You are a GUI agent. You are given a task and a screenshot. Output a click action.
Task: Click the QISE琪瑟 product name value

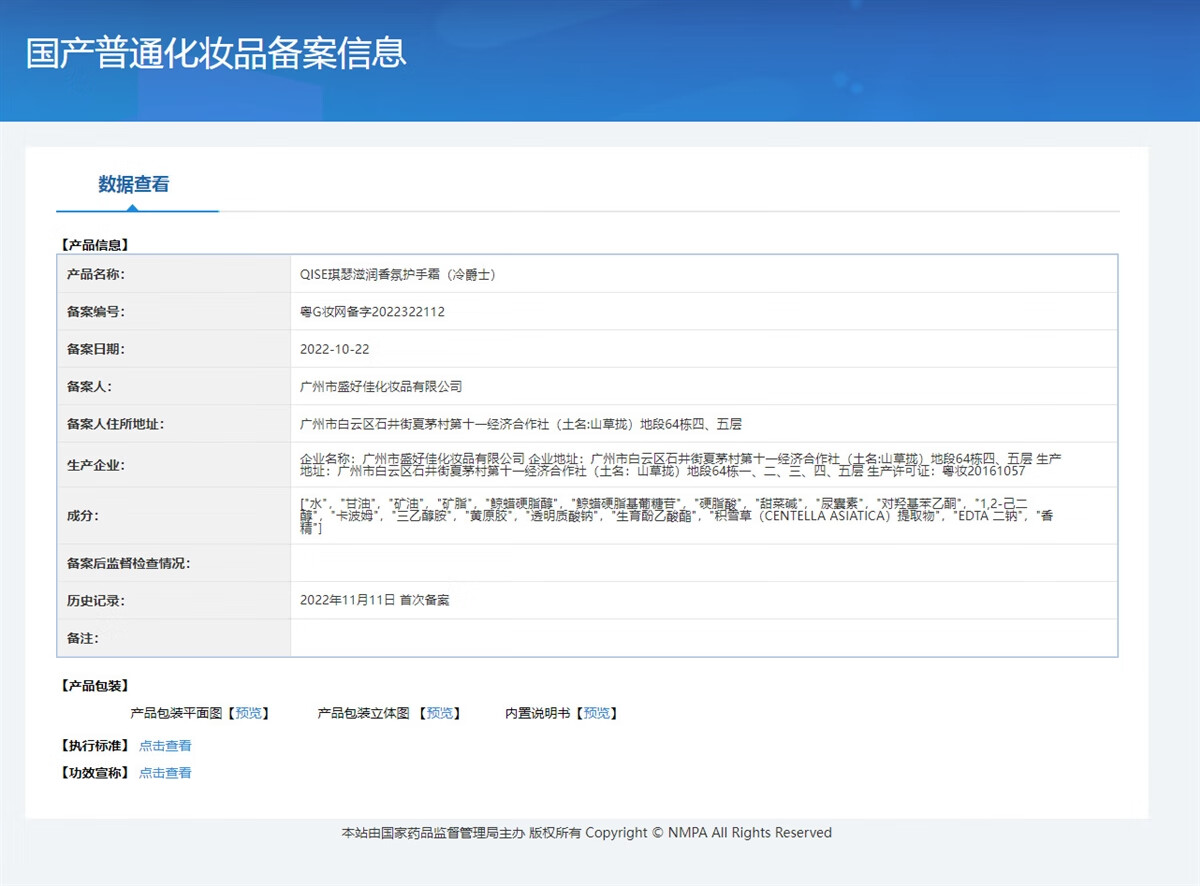(x=397, y=274)
